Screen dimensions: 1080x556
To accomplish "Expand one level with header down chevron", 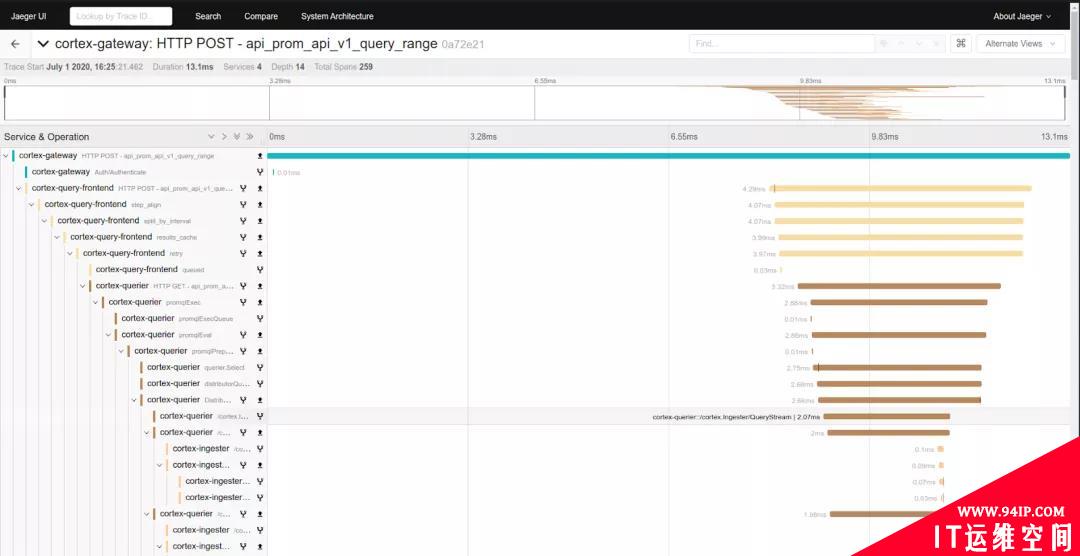I will 211,136.
